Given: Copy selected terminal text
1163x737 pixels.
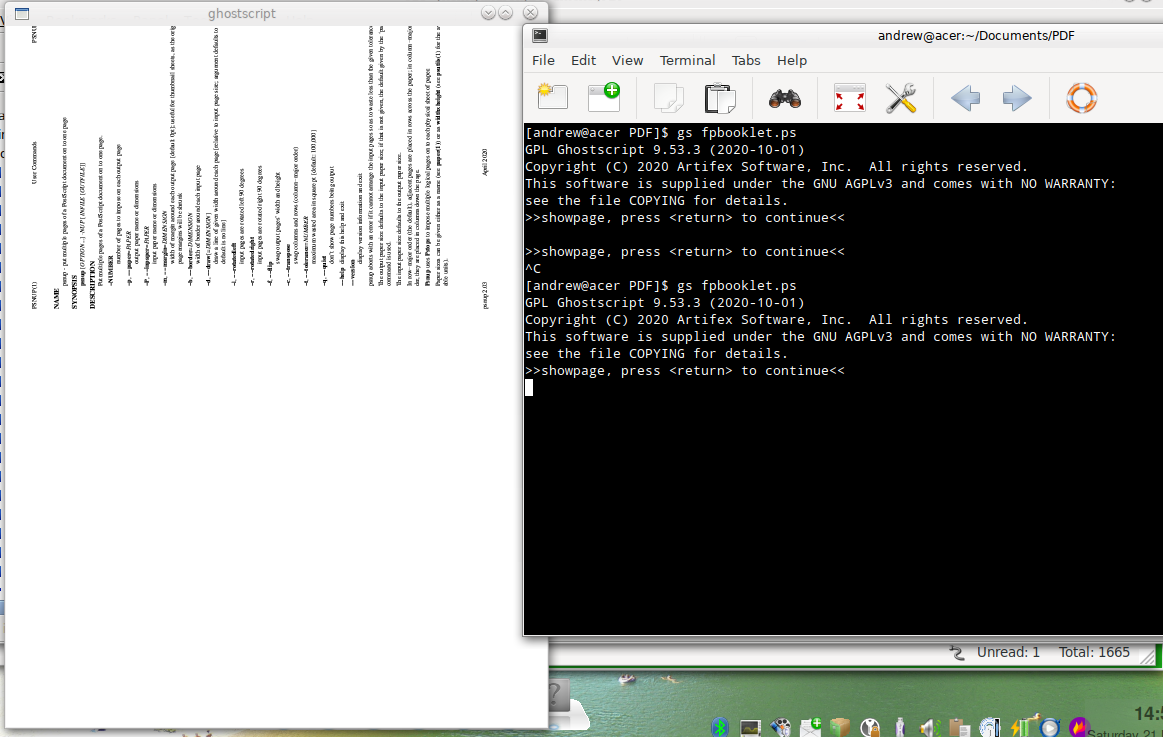Looking at the screenshot, I should click(x=667, y=97).
